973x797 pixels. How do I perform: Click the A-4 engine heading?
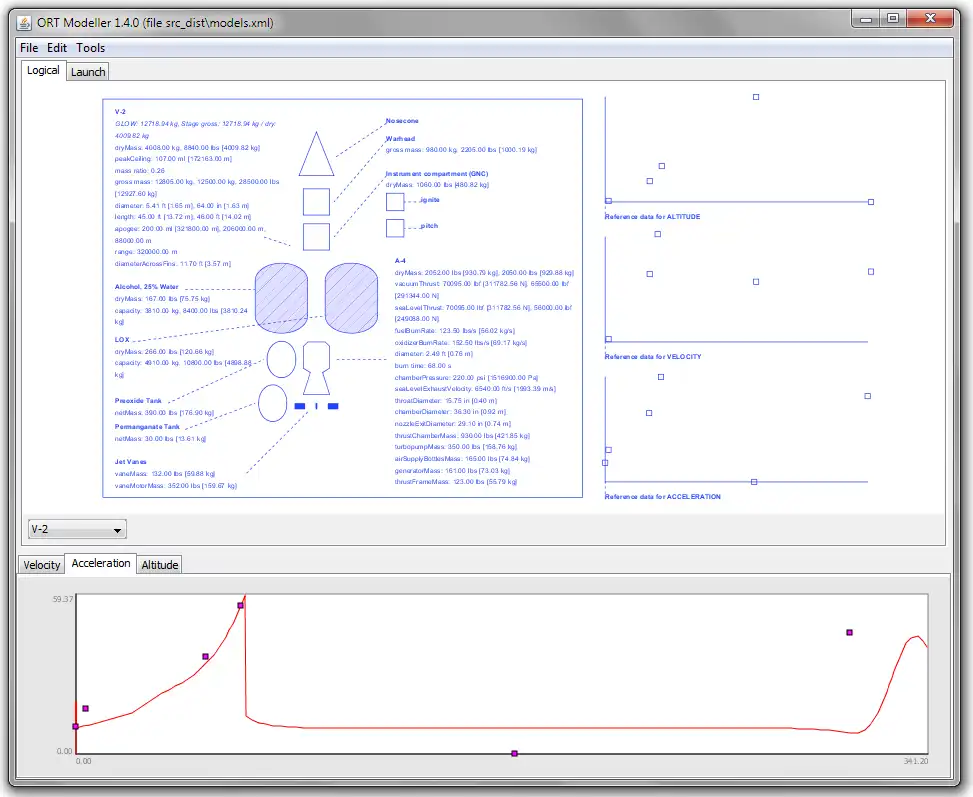pos(400,261)
